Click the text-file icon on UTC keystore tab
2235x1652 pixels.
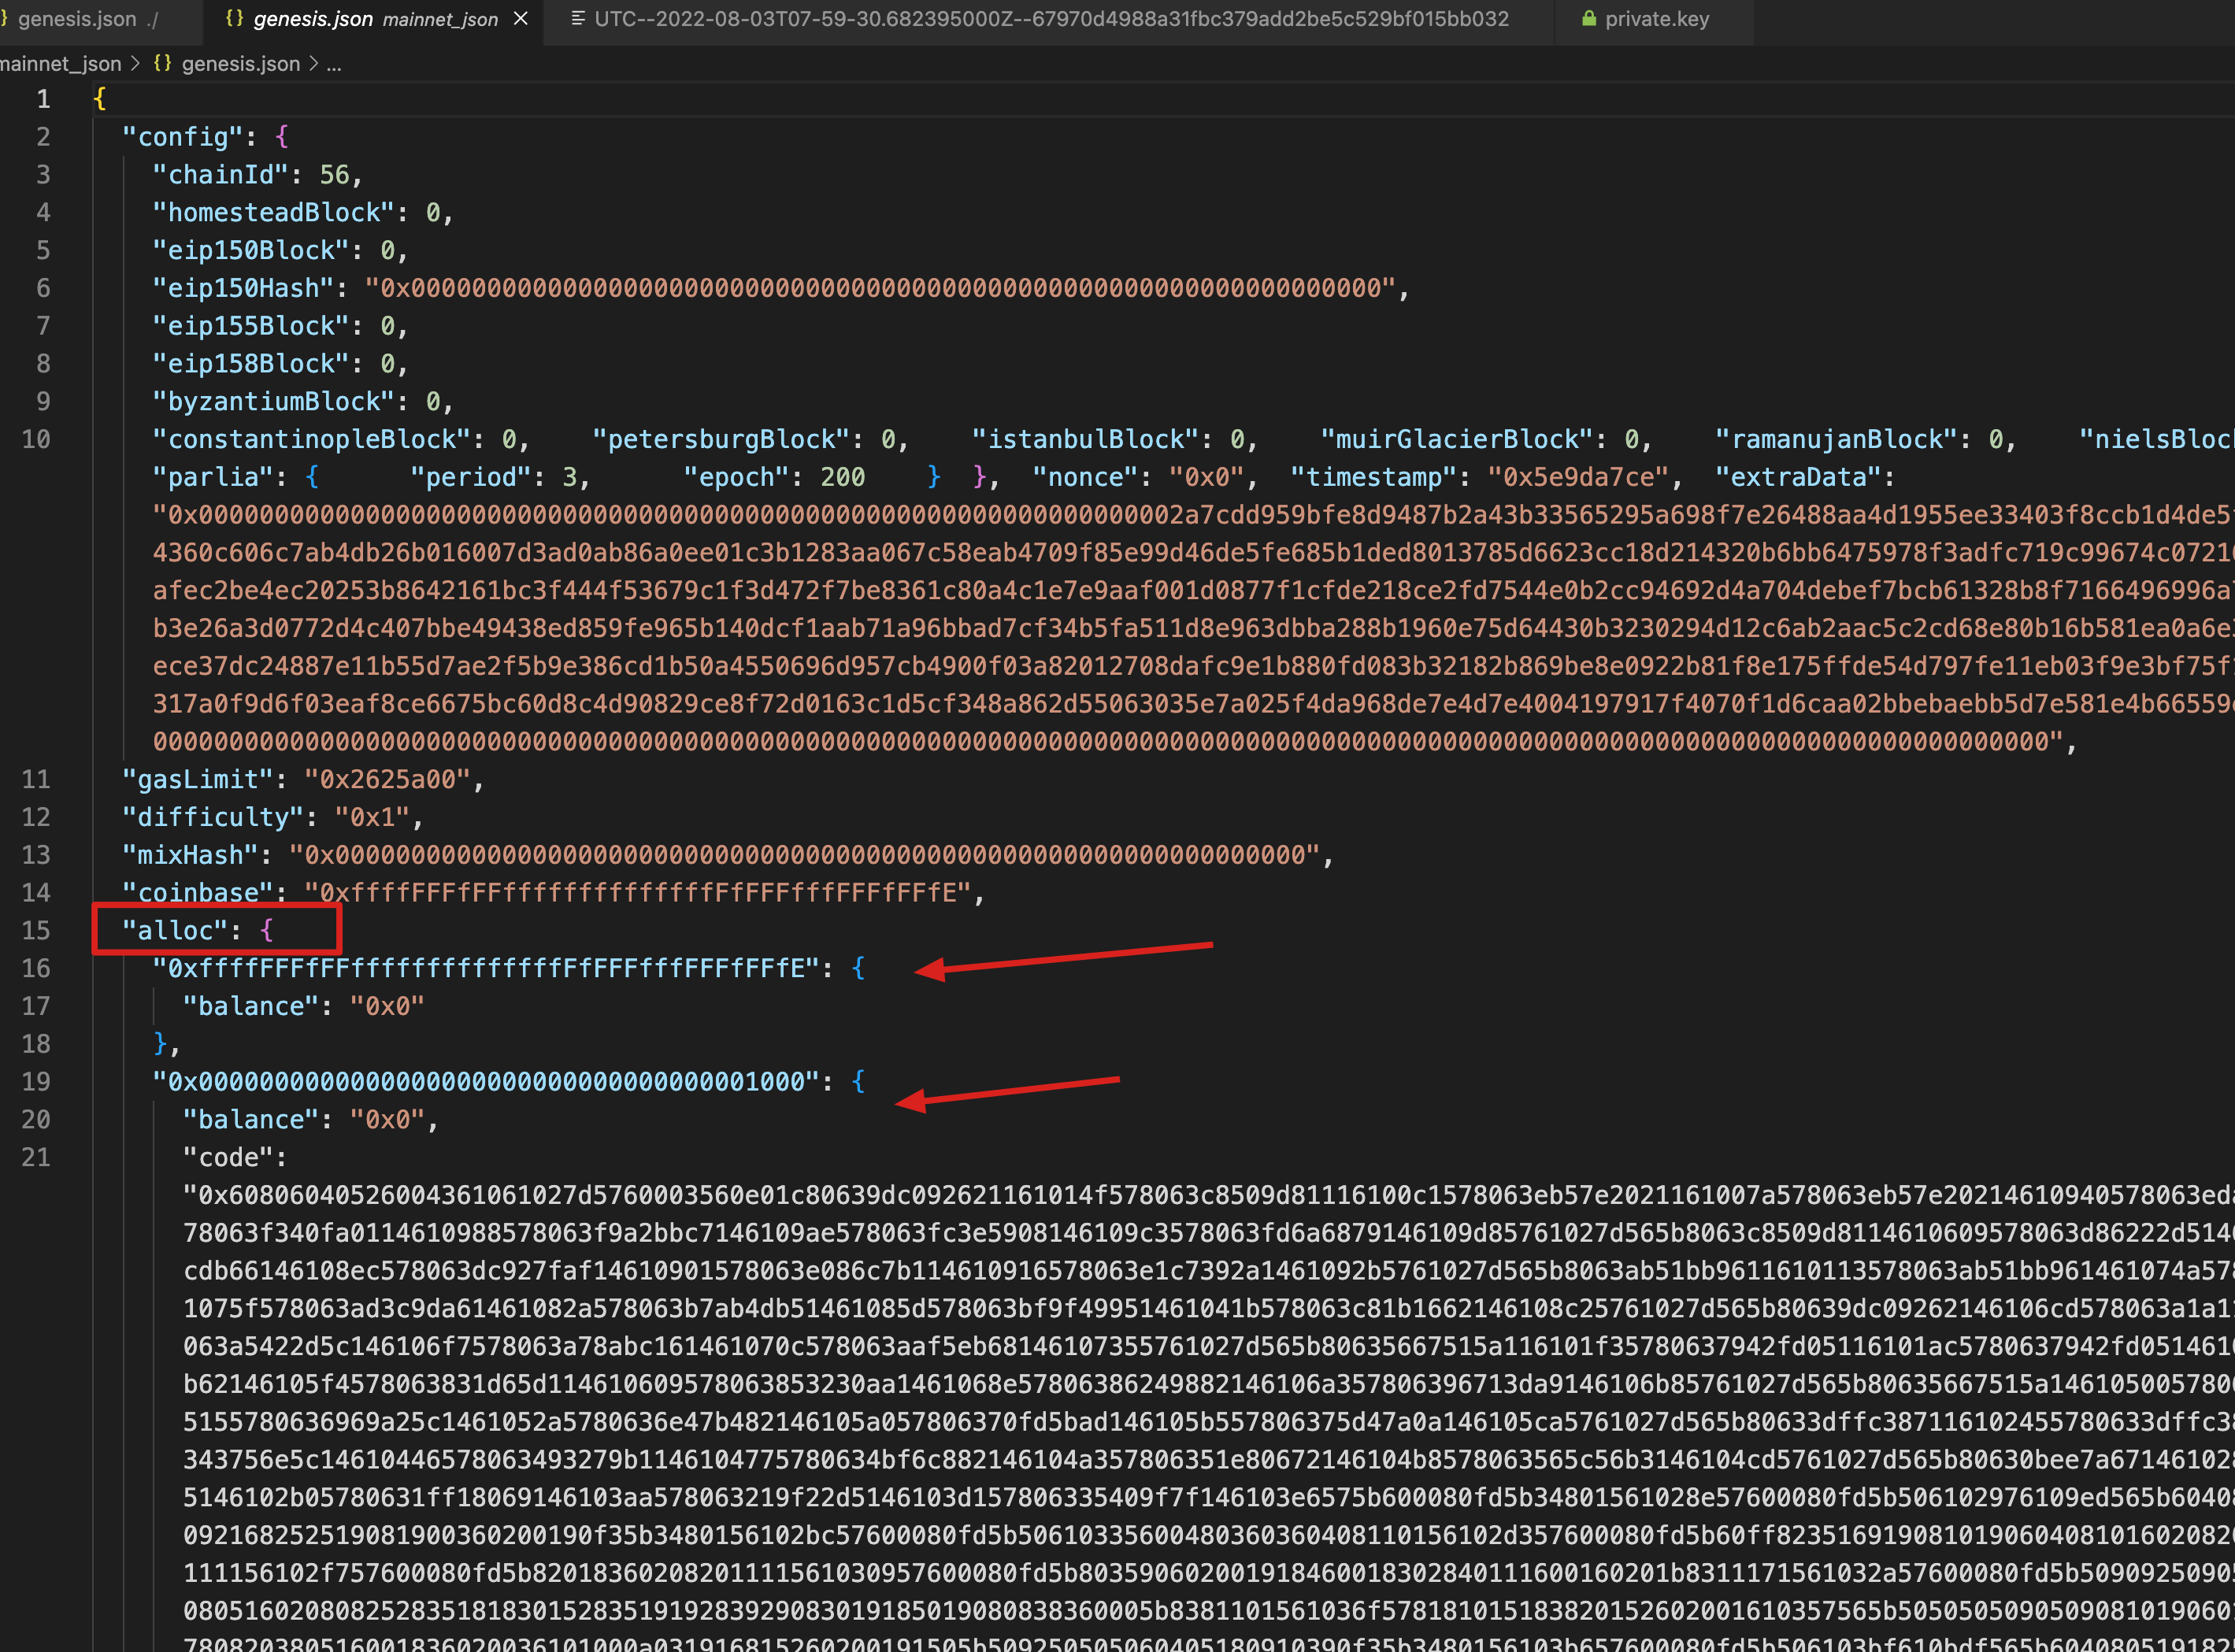point(577,19)
